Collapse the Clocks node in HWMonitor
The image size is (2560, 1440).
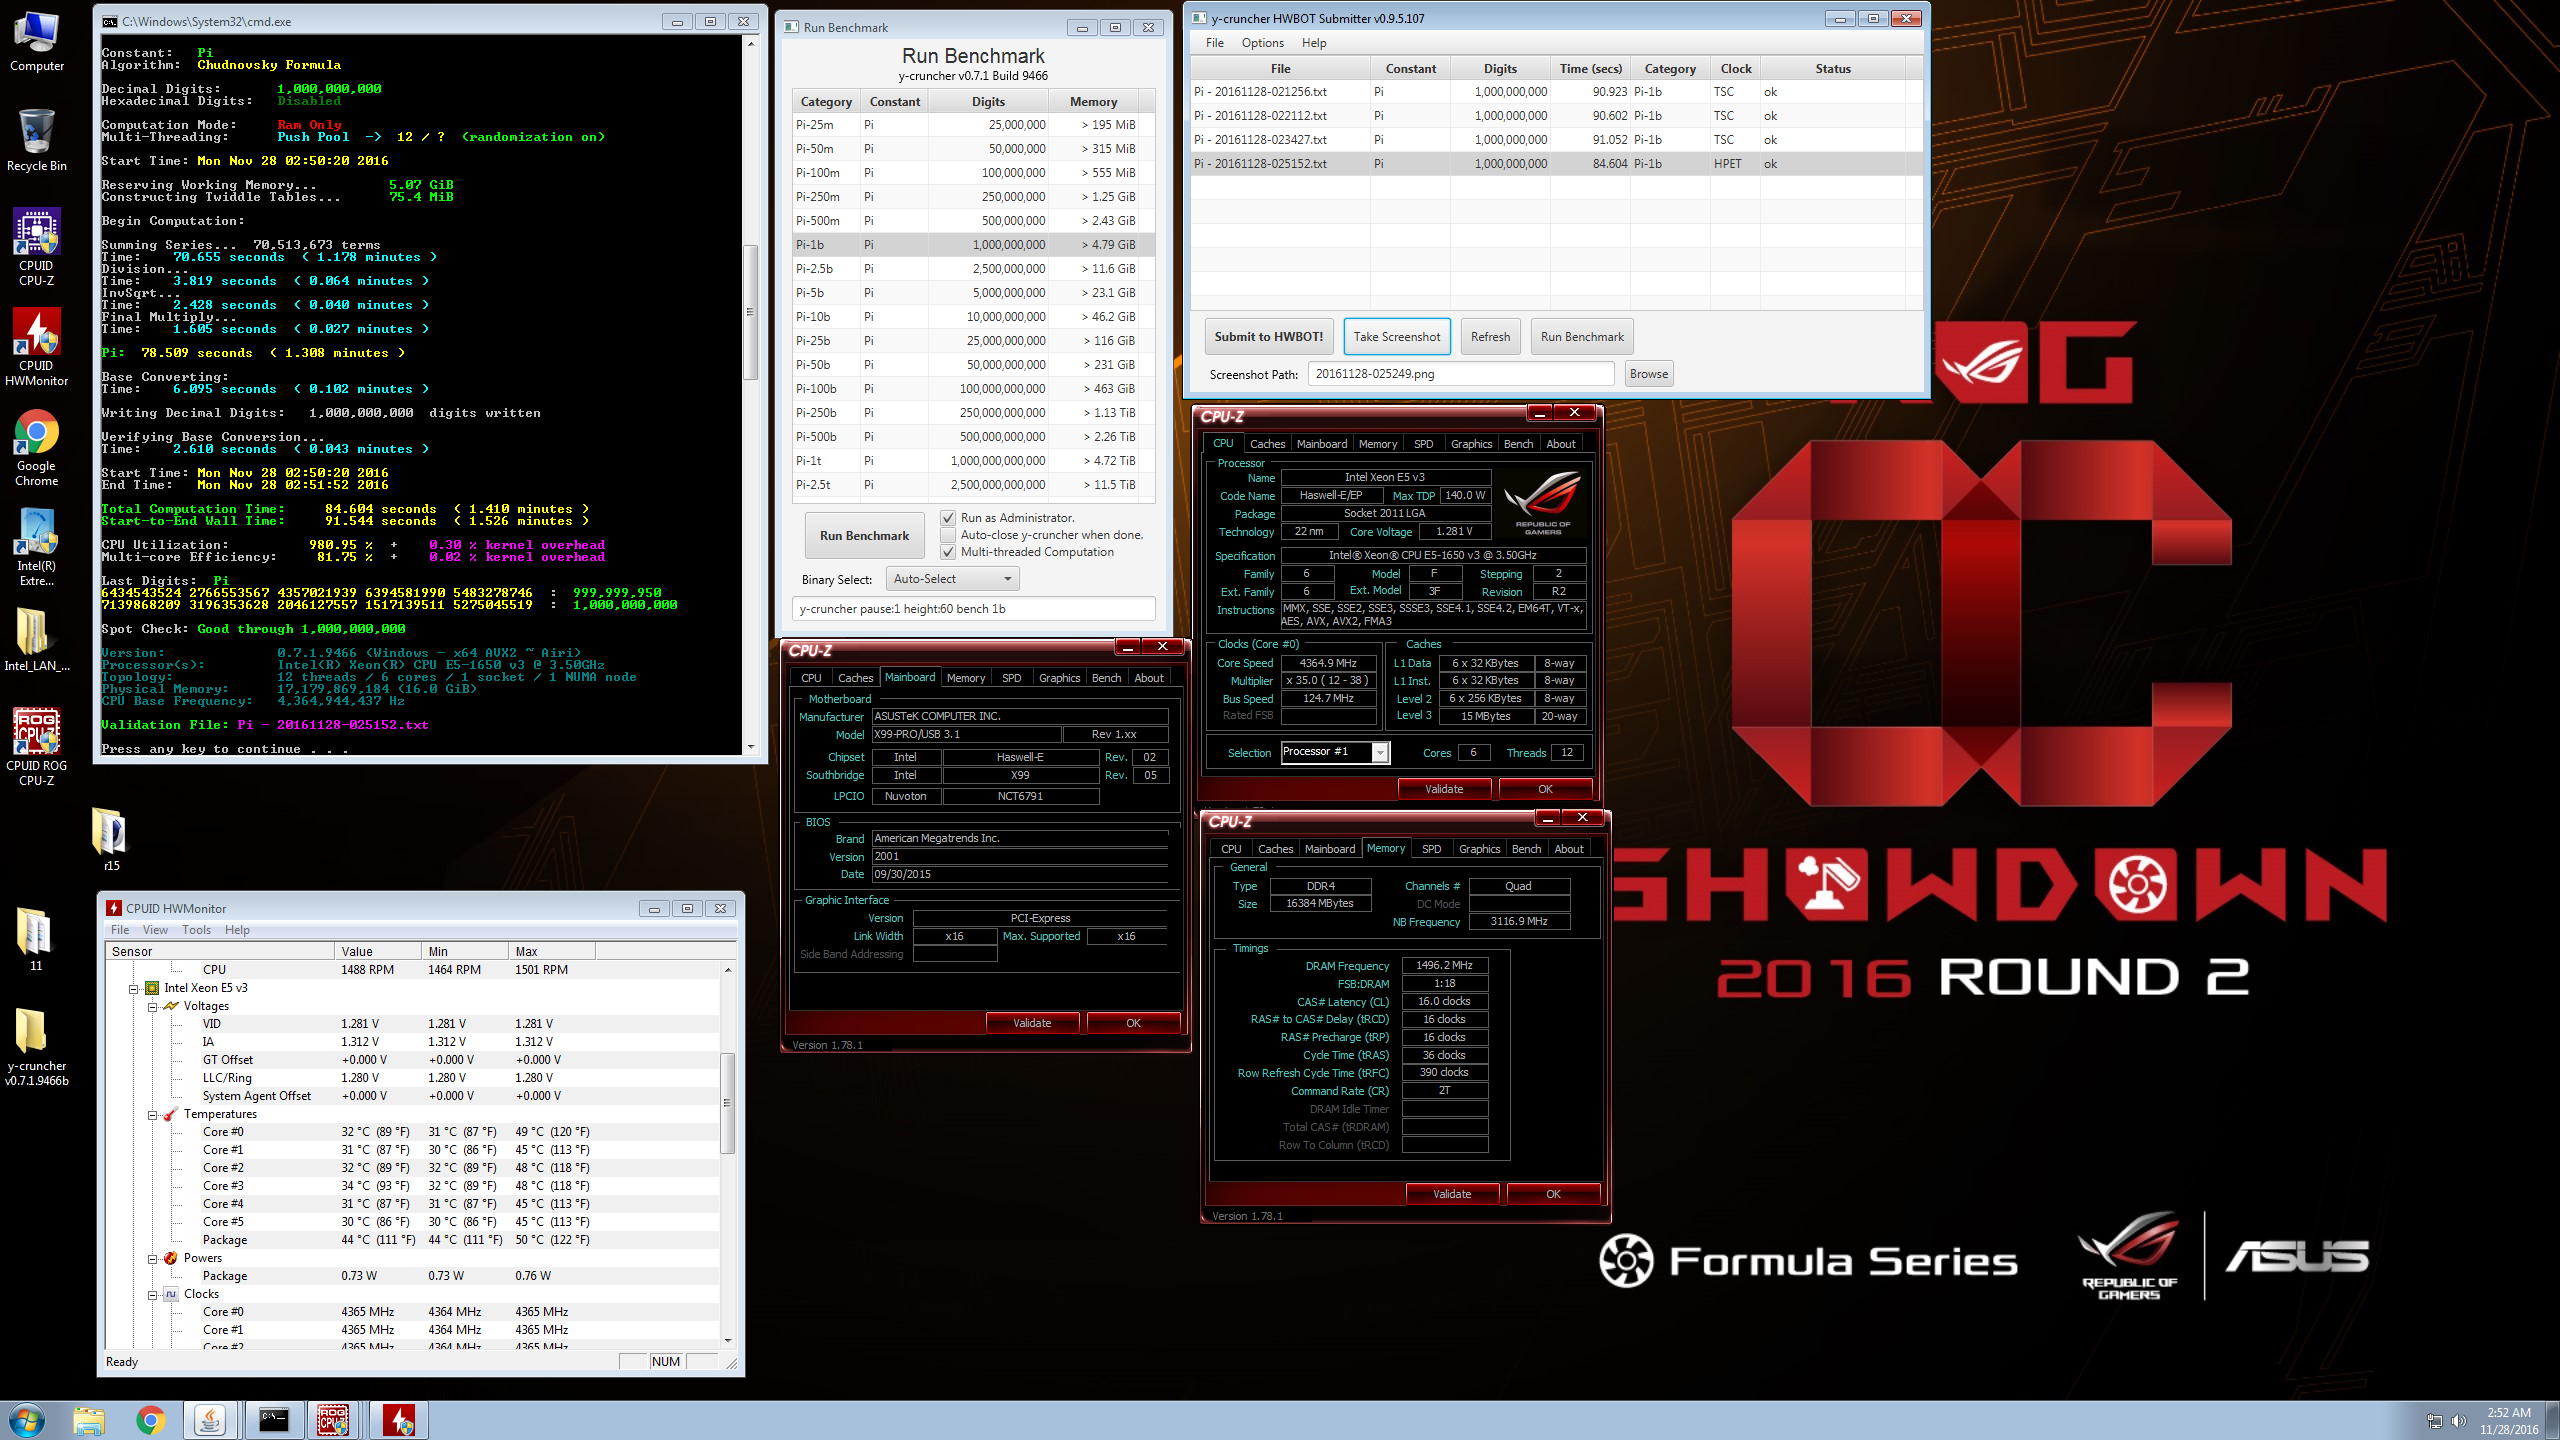(x=153, y=1294)
